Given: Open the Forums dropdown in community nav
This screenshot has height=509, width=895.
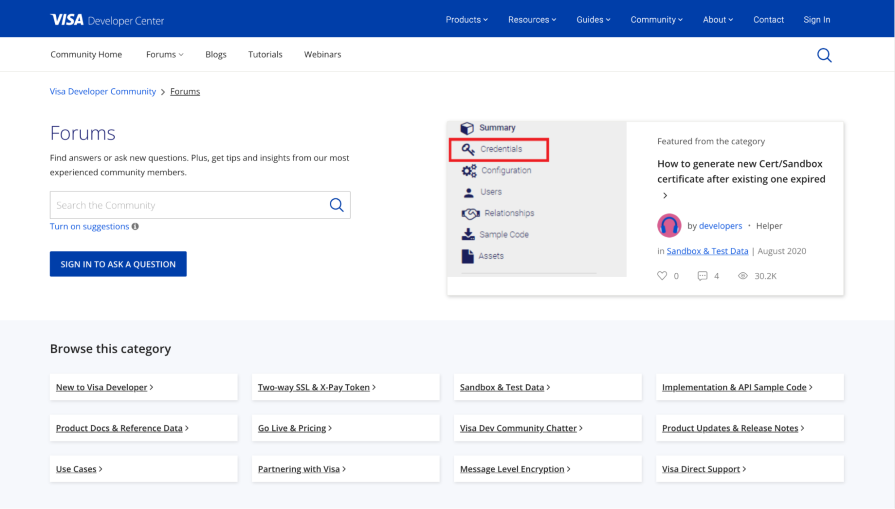Looking at the screenshot, I should click(x=165, y=54).
